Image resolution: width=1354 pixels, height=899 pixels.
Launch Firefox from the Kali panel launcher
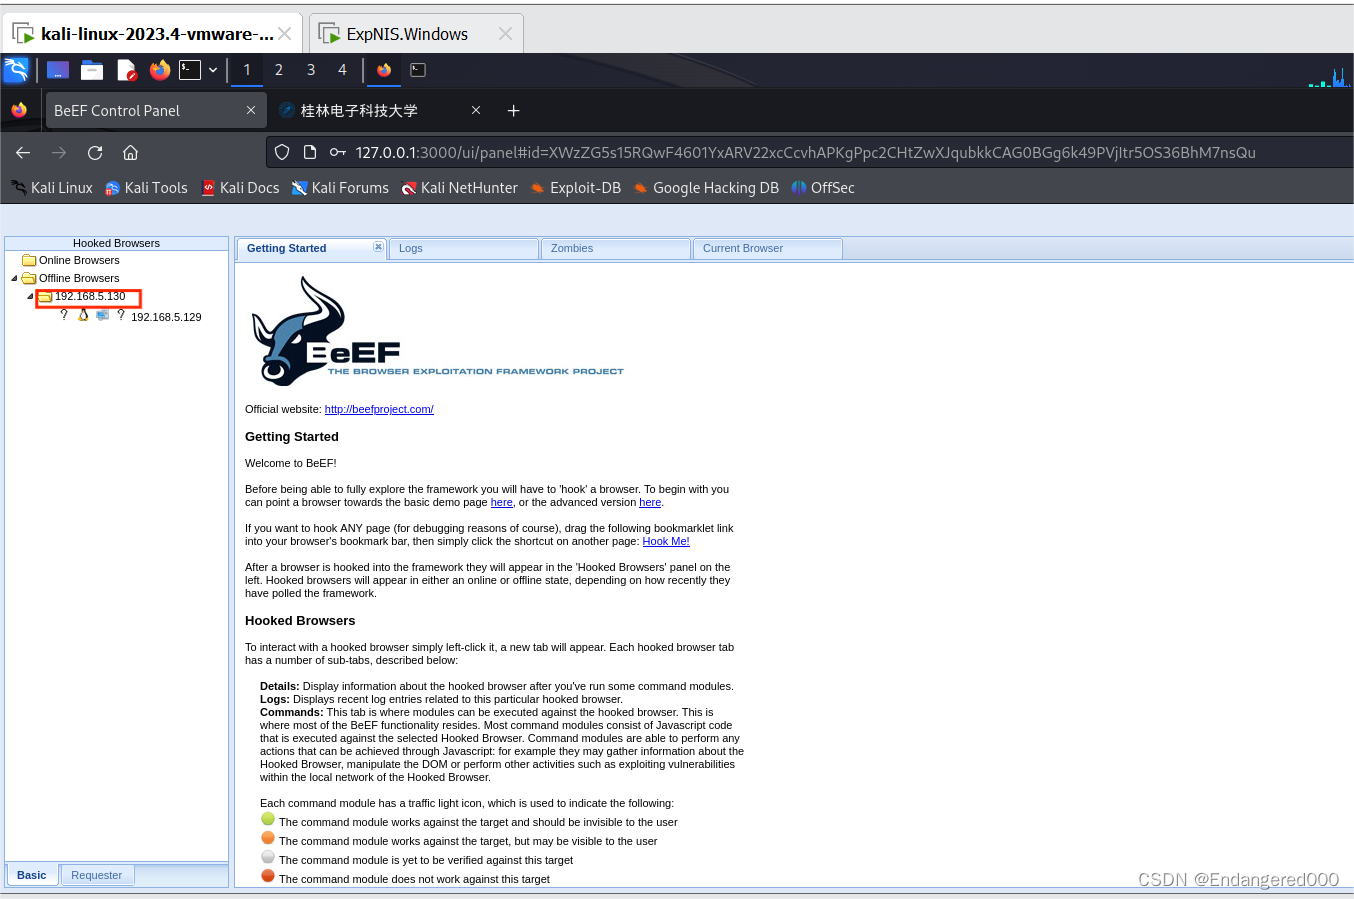click(x=160, y=70)
